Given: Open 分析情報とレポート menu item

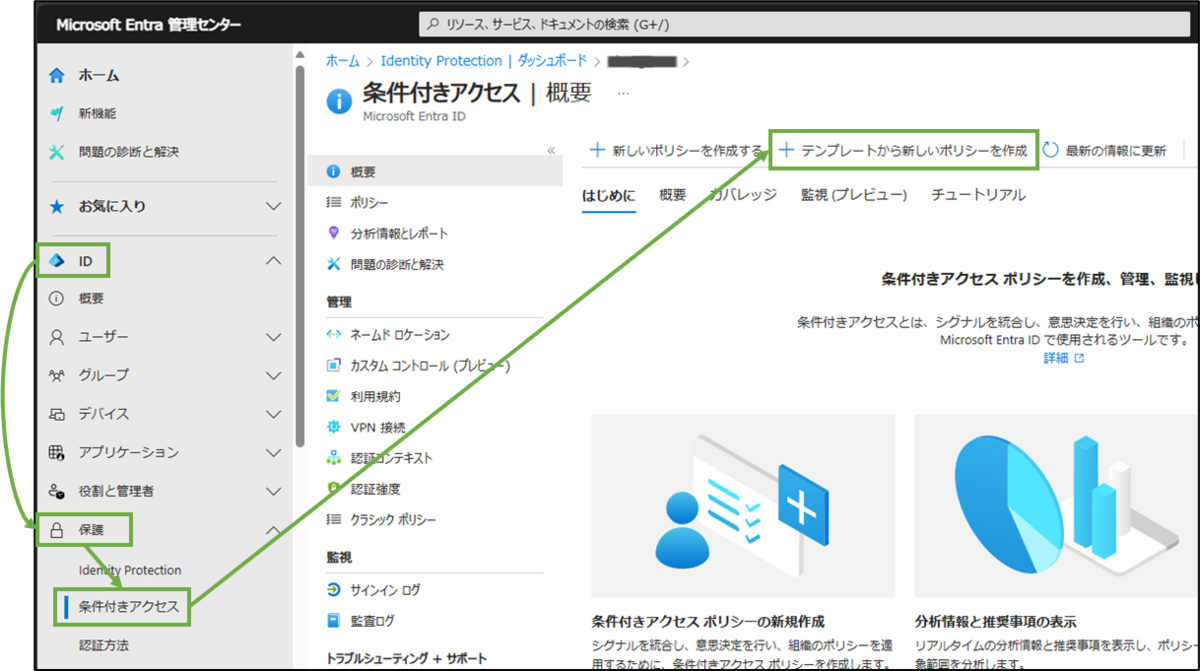Looking at the screenshot, I should [x=399, y=233].
